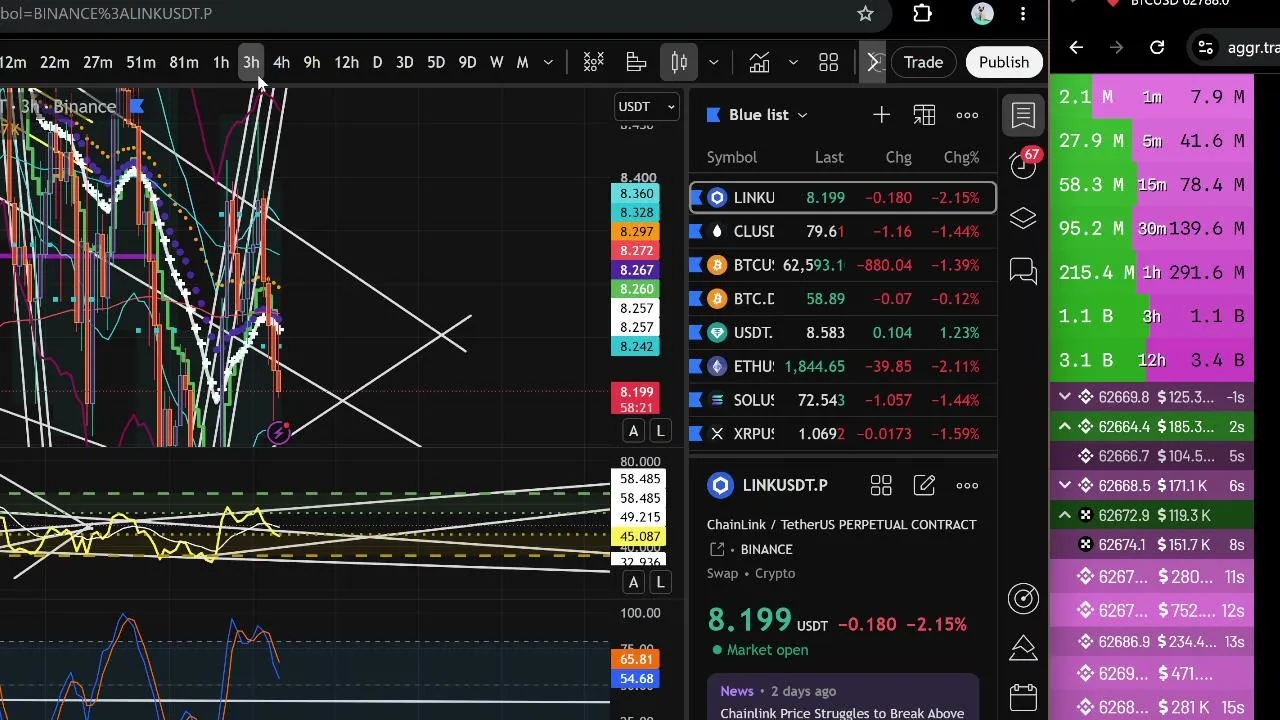This screenshot has height=720, width=1280.
Task: Open LINKUSDT.P details more options
Action: 967,486
